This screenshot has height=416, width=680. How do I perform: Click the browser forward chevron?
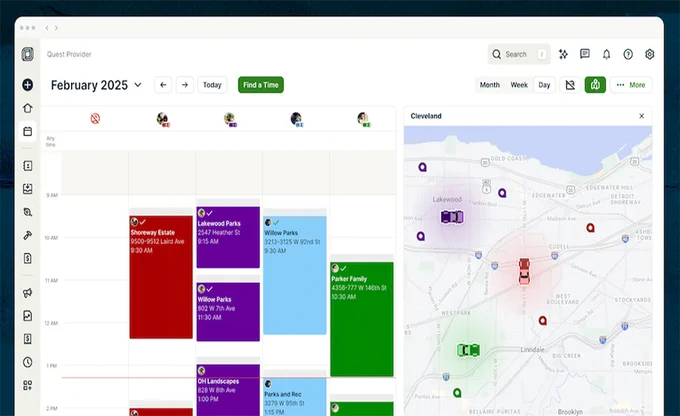[56, 28]
